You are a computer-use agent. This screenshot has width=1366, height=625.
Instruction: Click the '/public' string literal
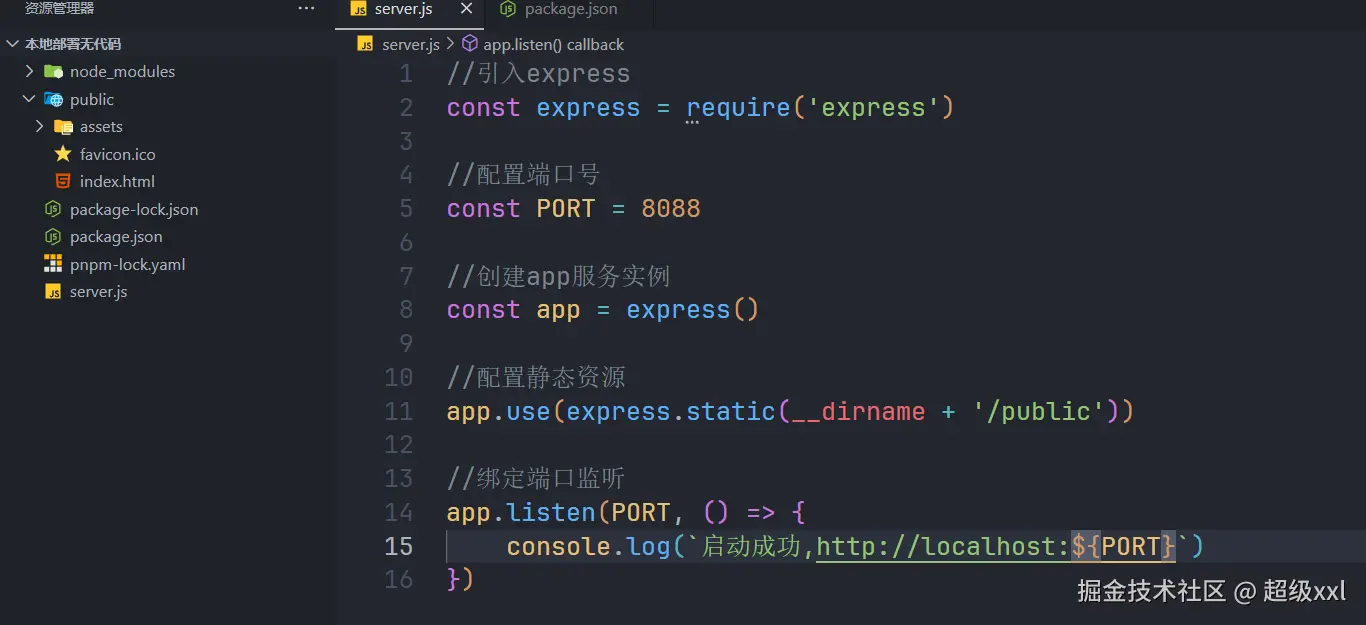(1037, 411)
